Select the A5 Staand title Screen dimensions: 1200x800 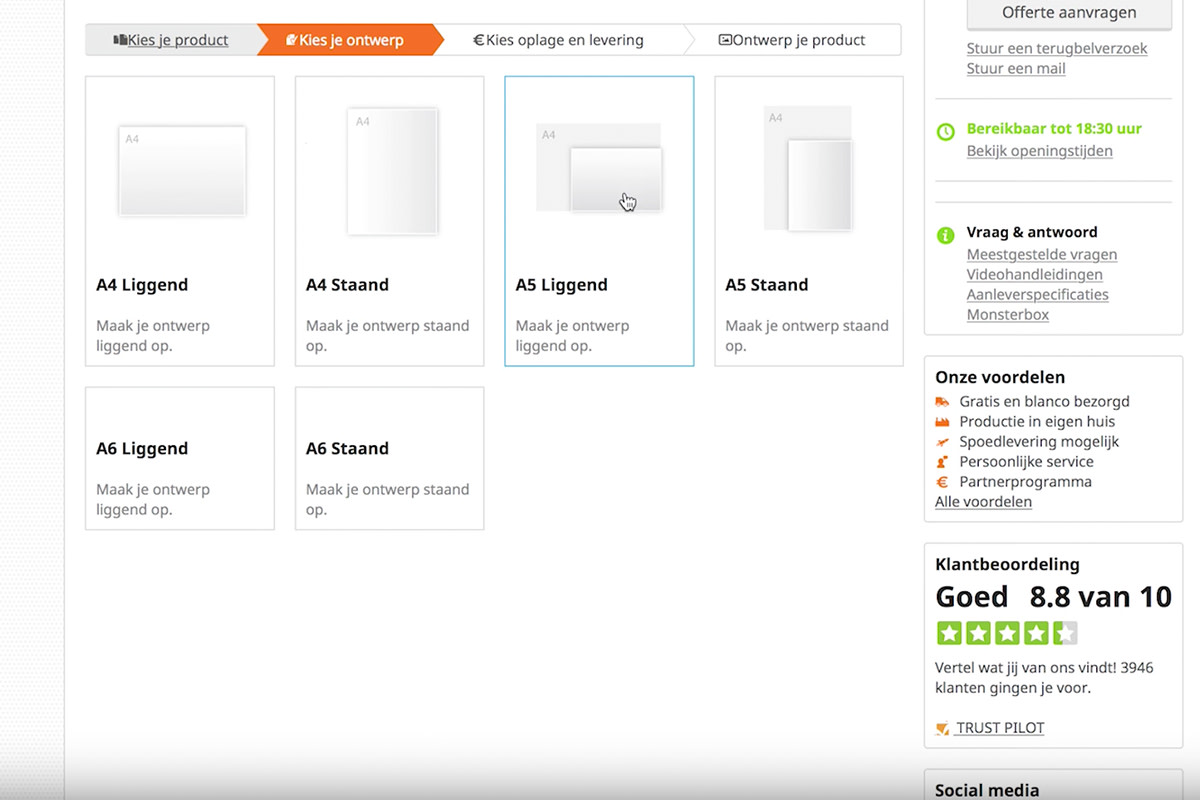(766, 285)
